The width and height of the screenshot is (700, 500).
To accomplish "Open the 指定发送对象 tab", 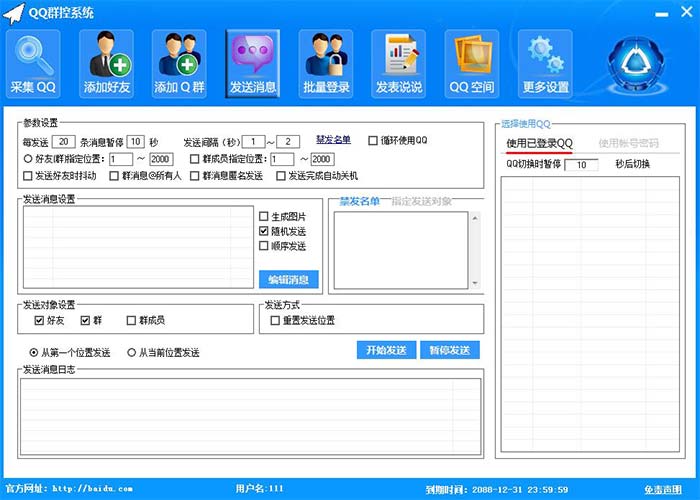I will (x=421, y=201).
